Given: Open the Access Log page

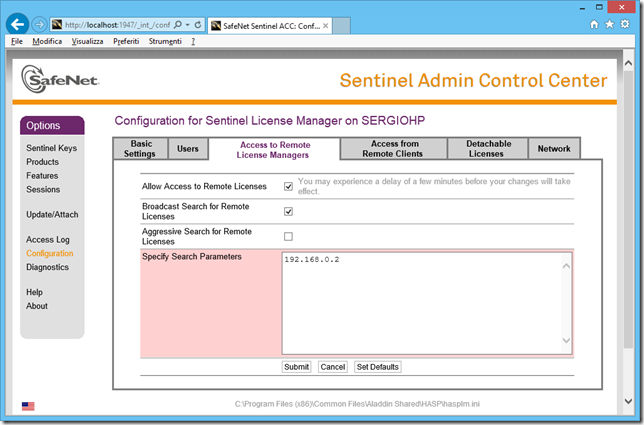Looking at the screenshot, I should click(48, 240).
